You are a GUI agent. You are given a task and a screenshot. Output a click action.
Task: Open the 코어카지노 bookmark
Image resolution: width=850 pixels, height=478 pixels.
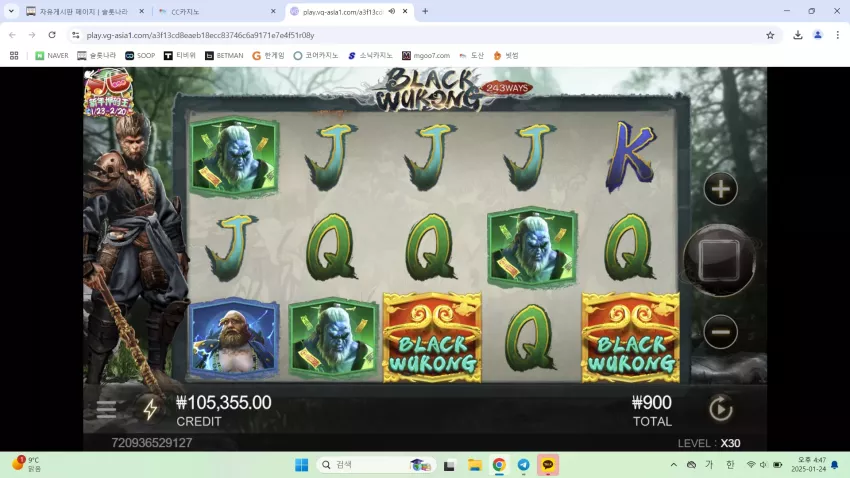pyautogui.click(x=315, y=55)
